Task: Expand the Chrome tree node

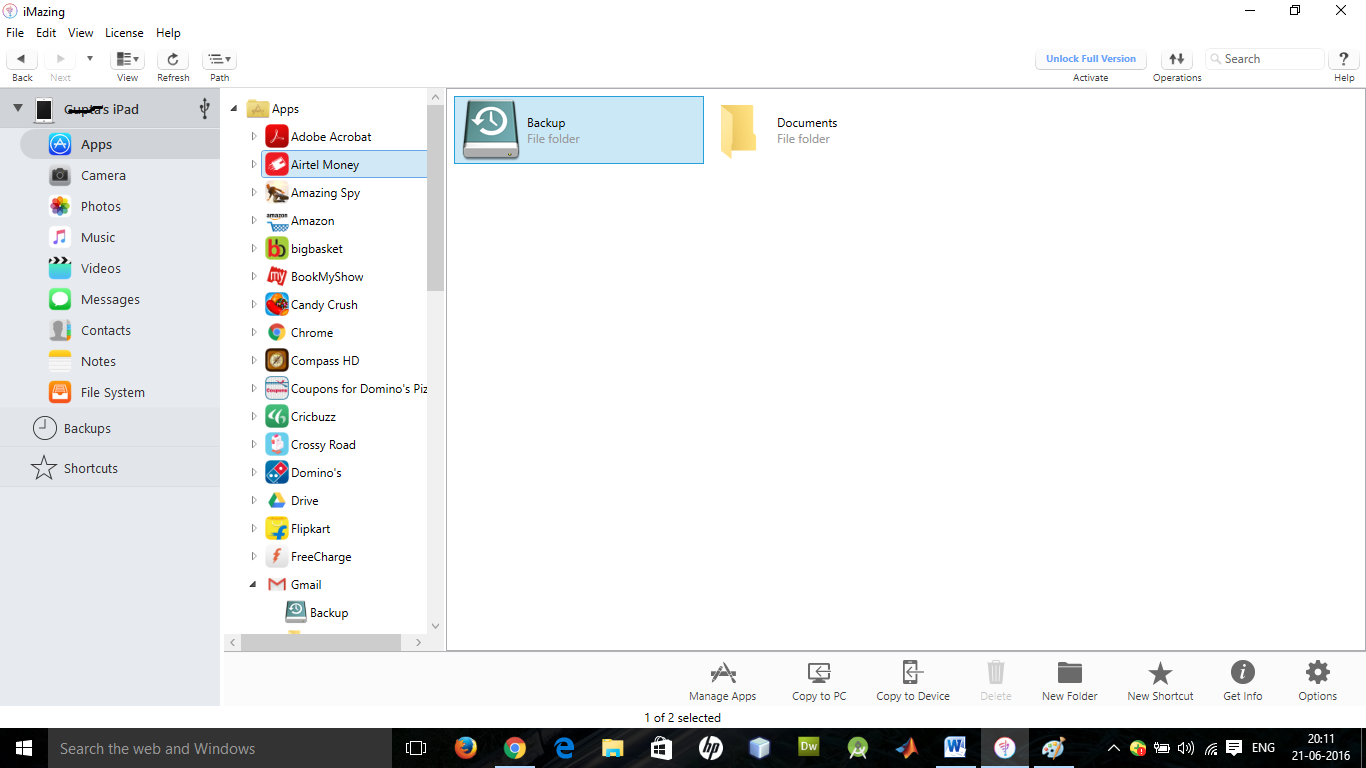Action: pos(253,333)
